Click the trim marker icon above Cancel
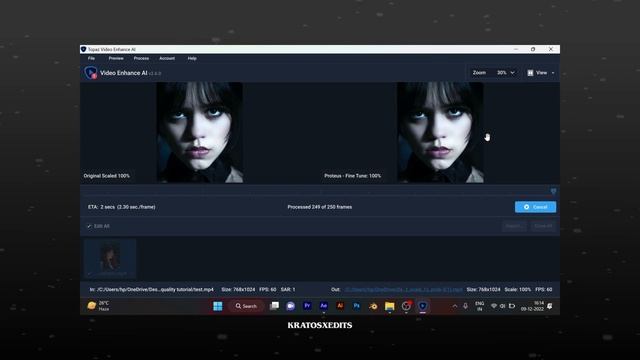 click(x=553, y=191)
